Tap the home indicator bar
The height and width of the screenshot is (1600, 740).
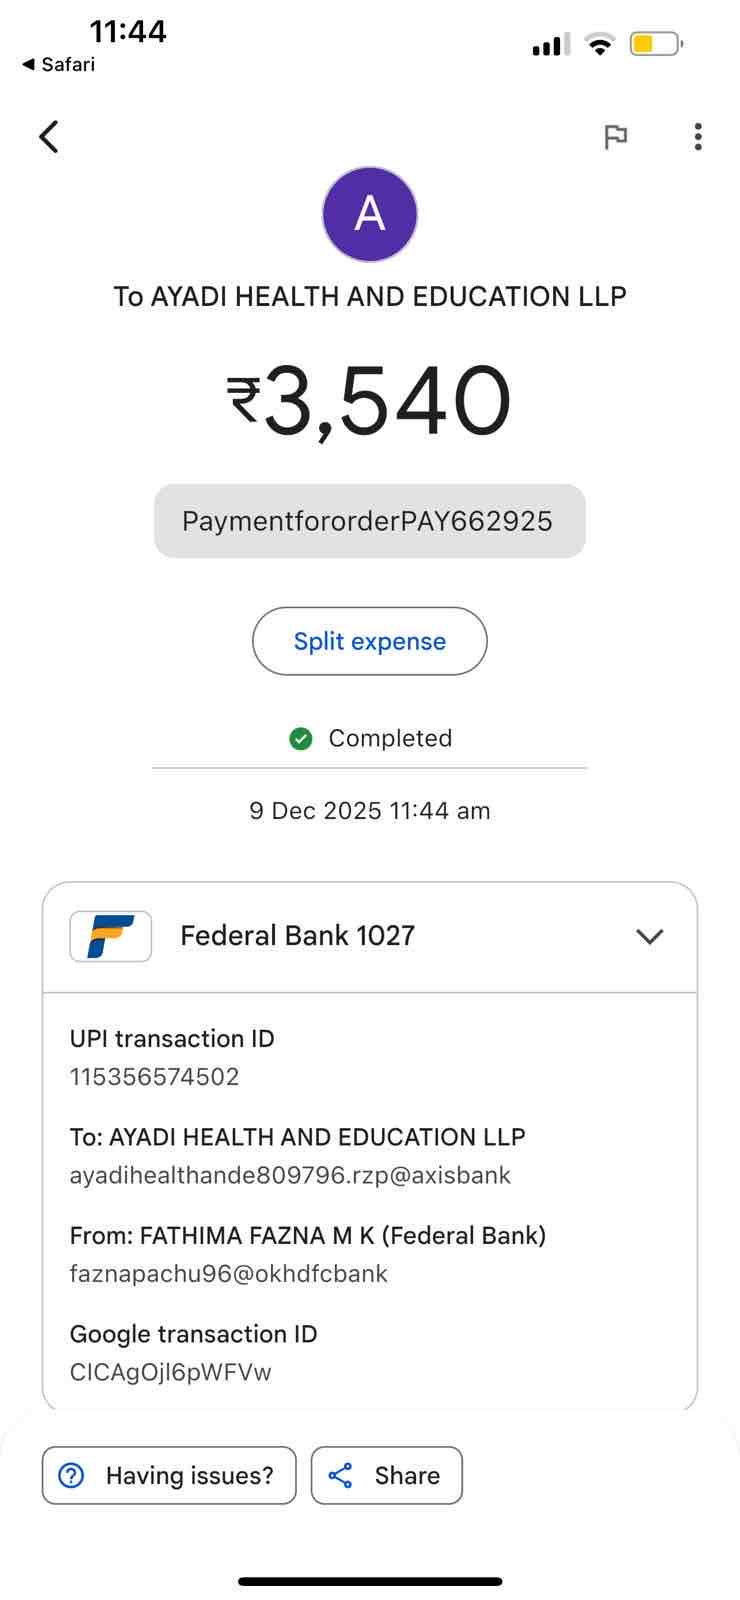[x=370, y=1581]
